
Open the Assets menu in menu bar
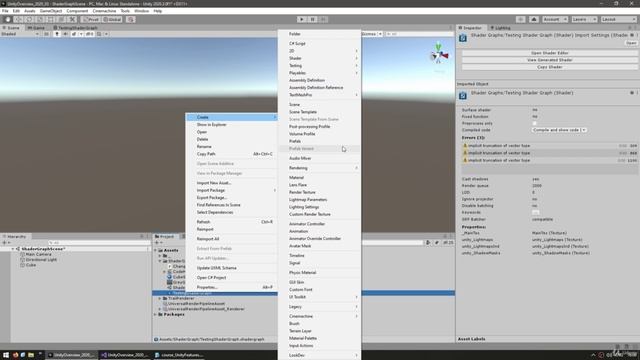click(x=29, y=11)
